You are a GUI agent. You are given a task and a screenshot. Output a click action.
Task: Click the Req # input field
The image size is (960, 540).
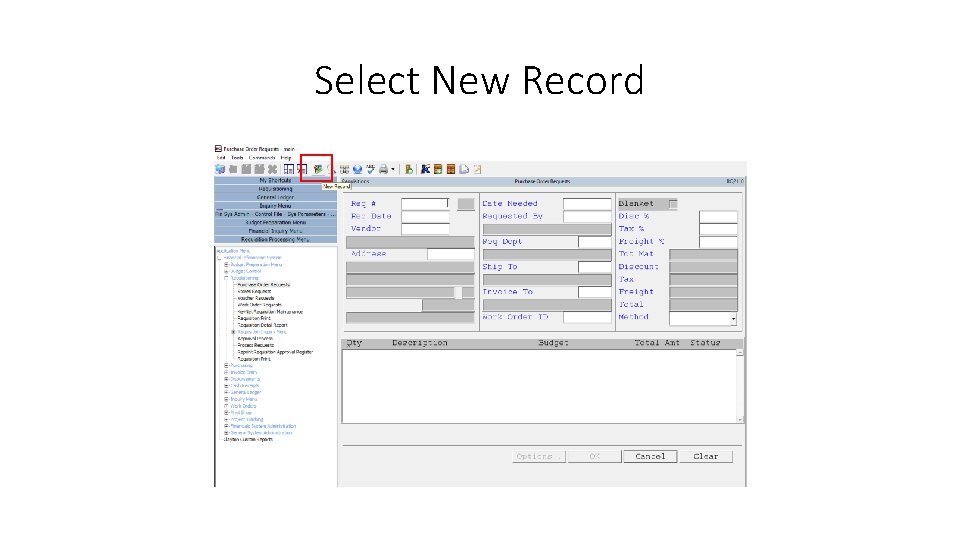(425, 203)
